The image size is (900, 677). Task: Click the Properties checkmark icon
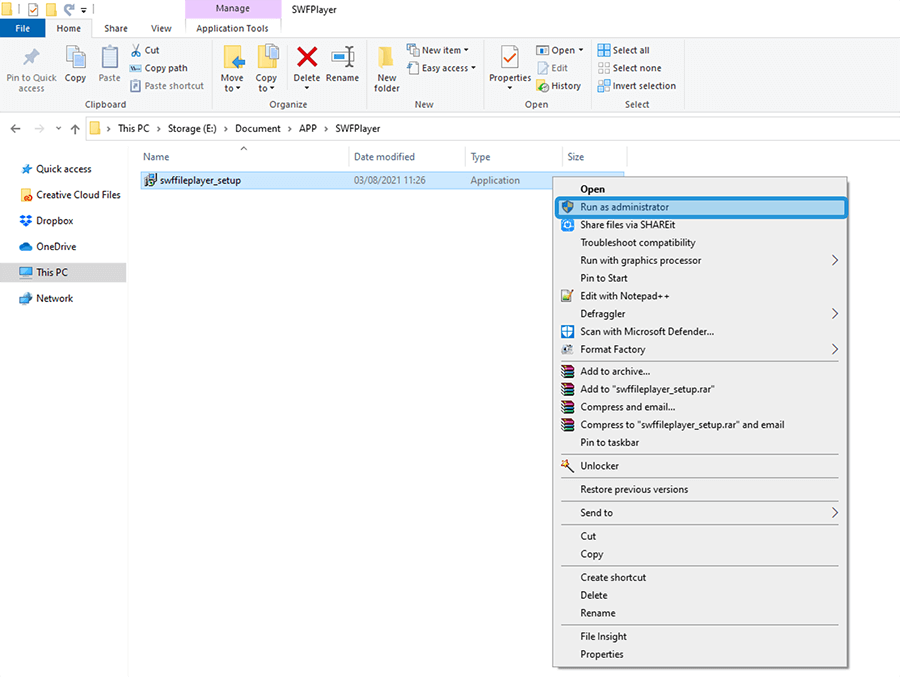click(x=510, y=57)
